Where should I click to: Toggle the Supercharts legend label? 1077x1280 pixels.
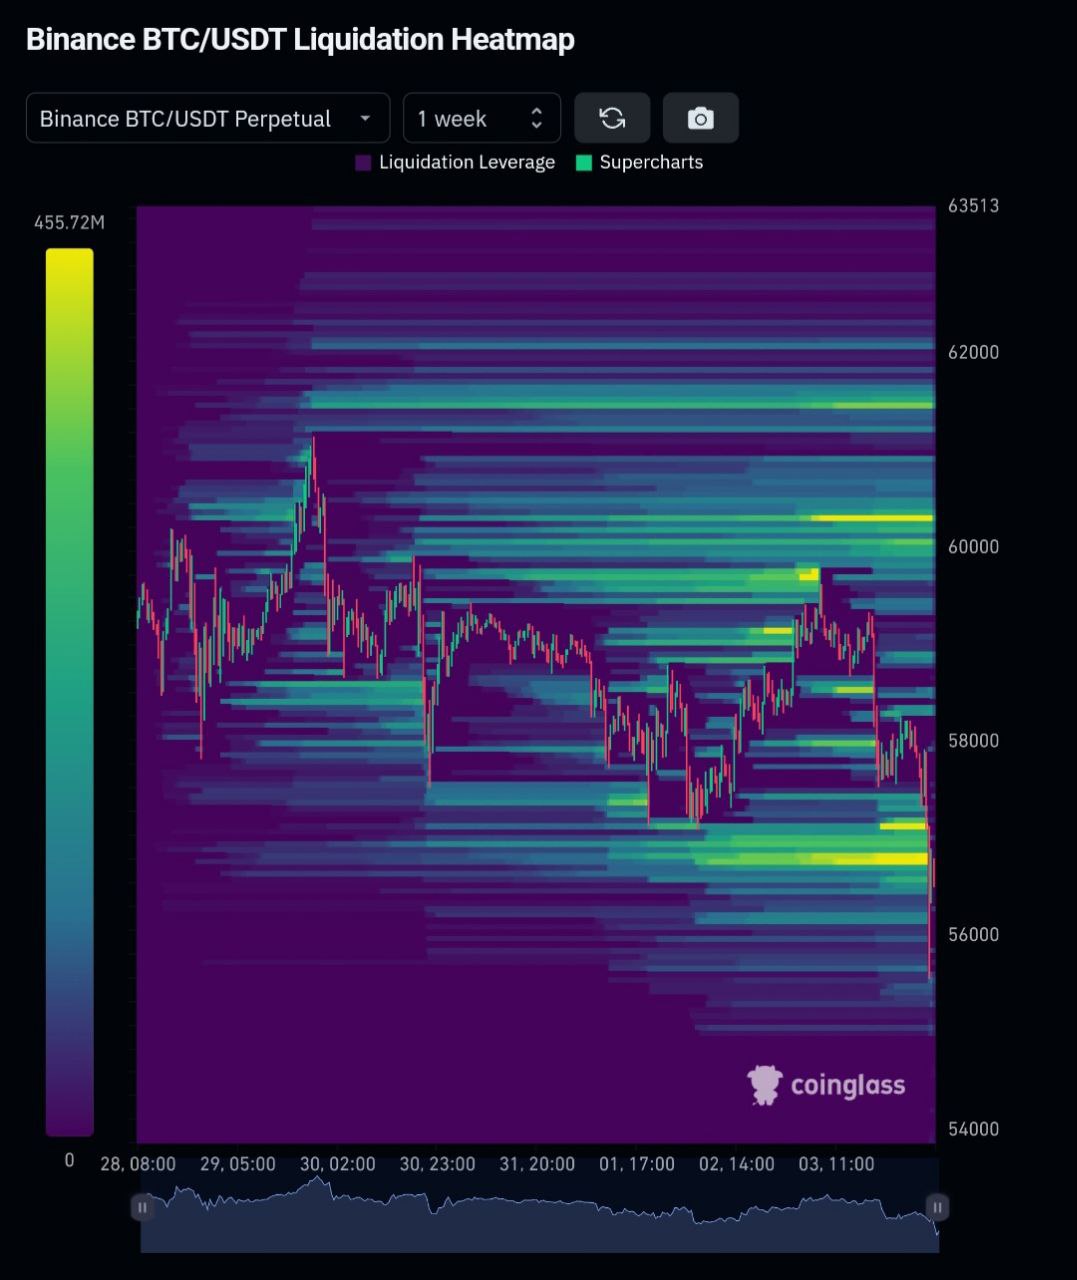pos(651,163)
